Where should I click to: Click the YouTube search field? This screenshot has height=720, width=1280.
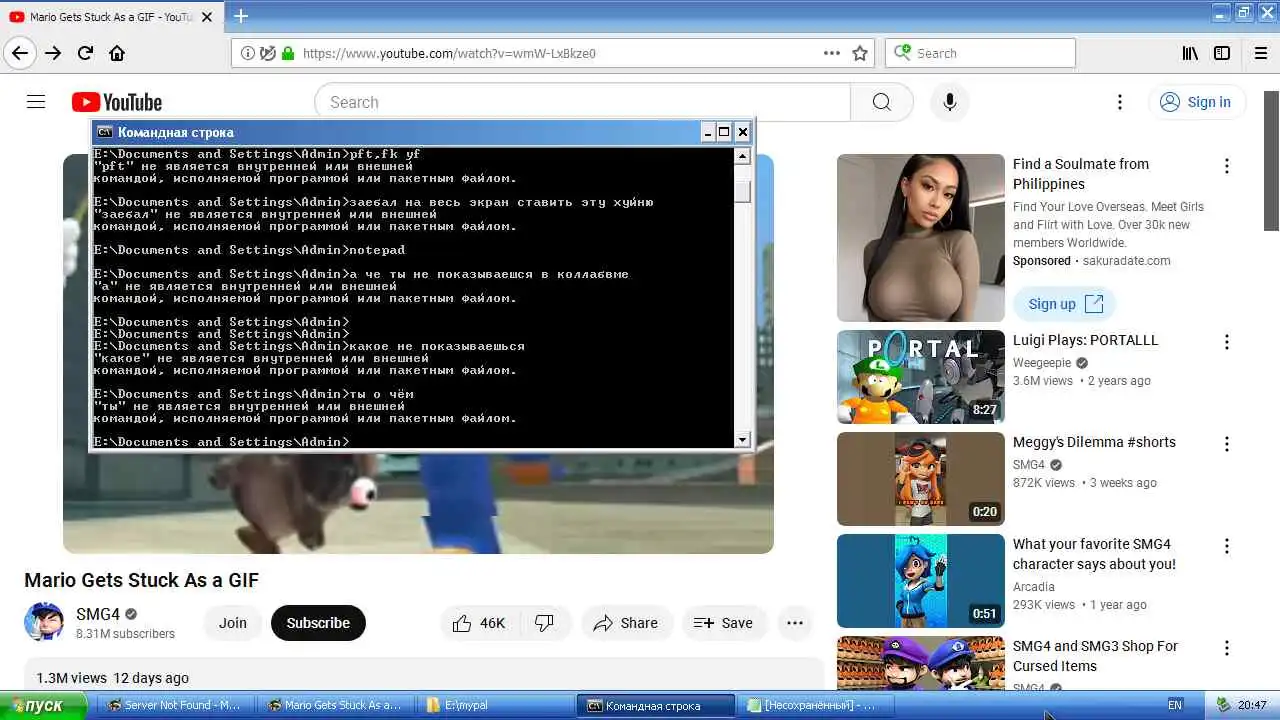pos(582,102)
